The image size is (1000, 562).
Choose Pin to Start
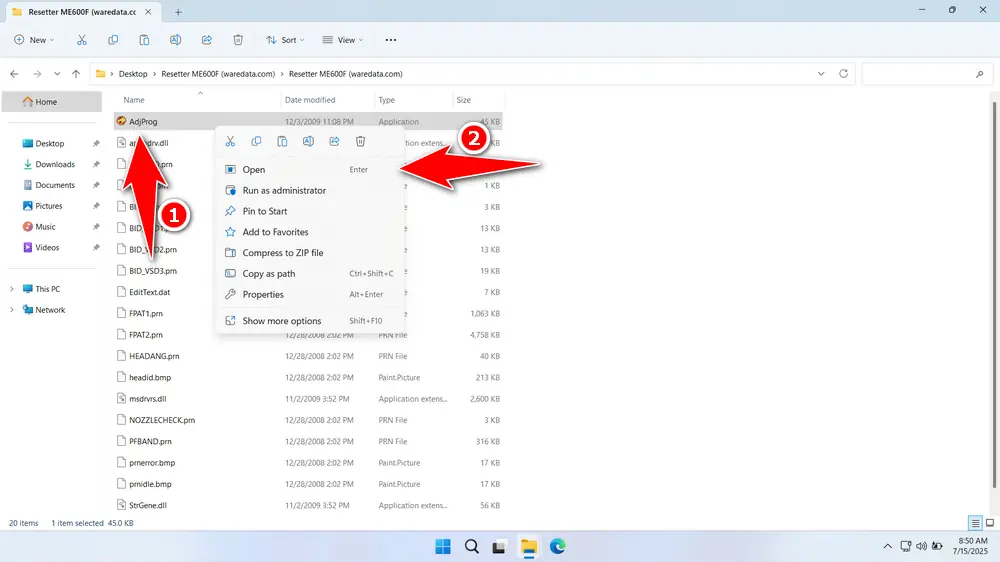(x=310, y=211)
